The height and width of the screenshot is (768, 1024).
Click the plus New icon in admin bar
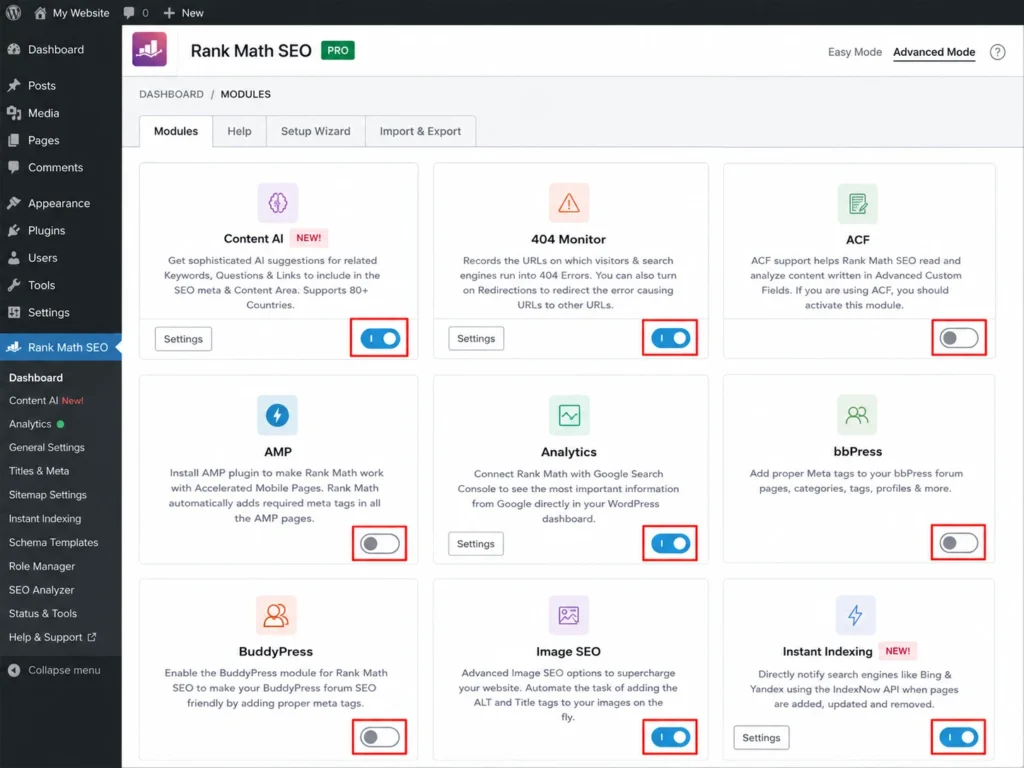point(169,13)
